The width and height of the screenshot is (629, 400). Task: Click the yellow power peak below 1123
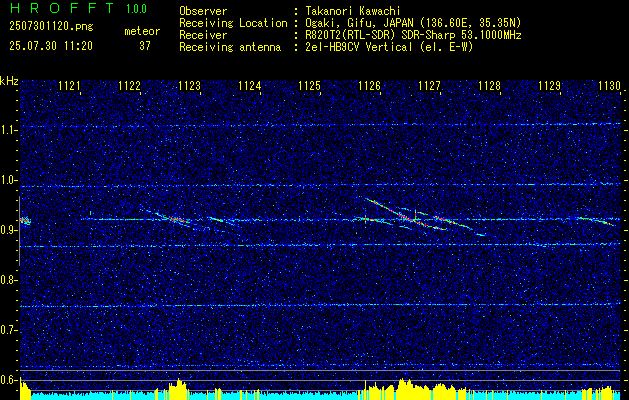pos(178,388)
